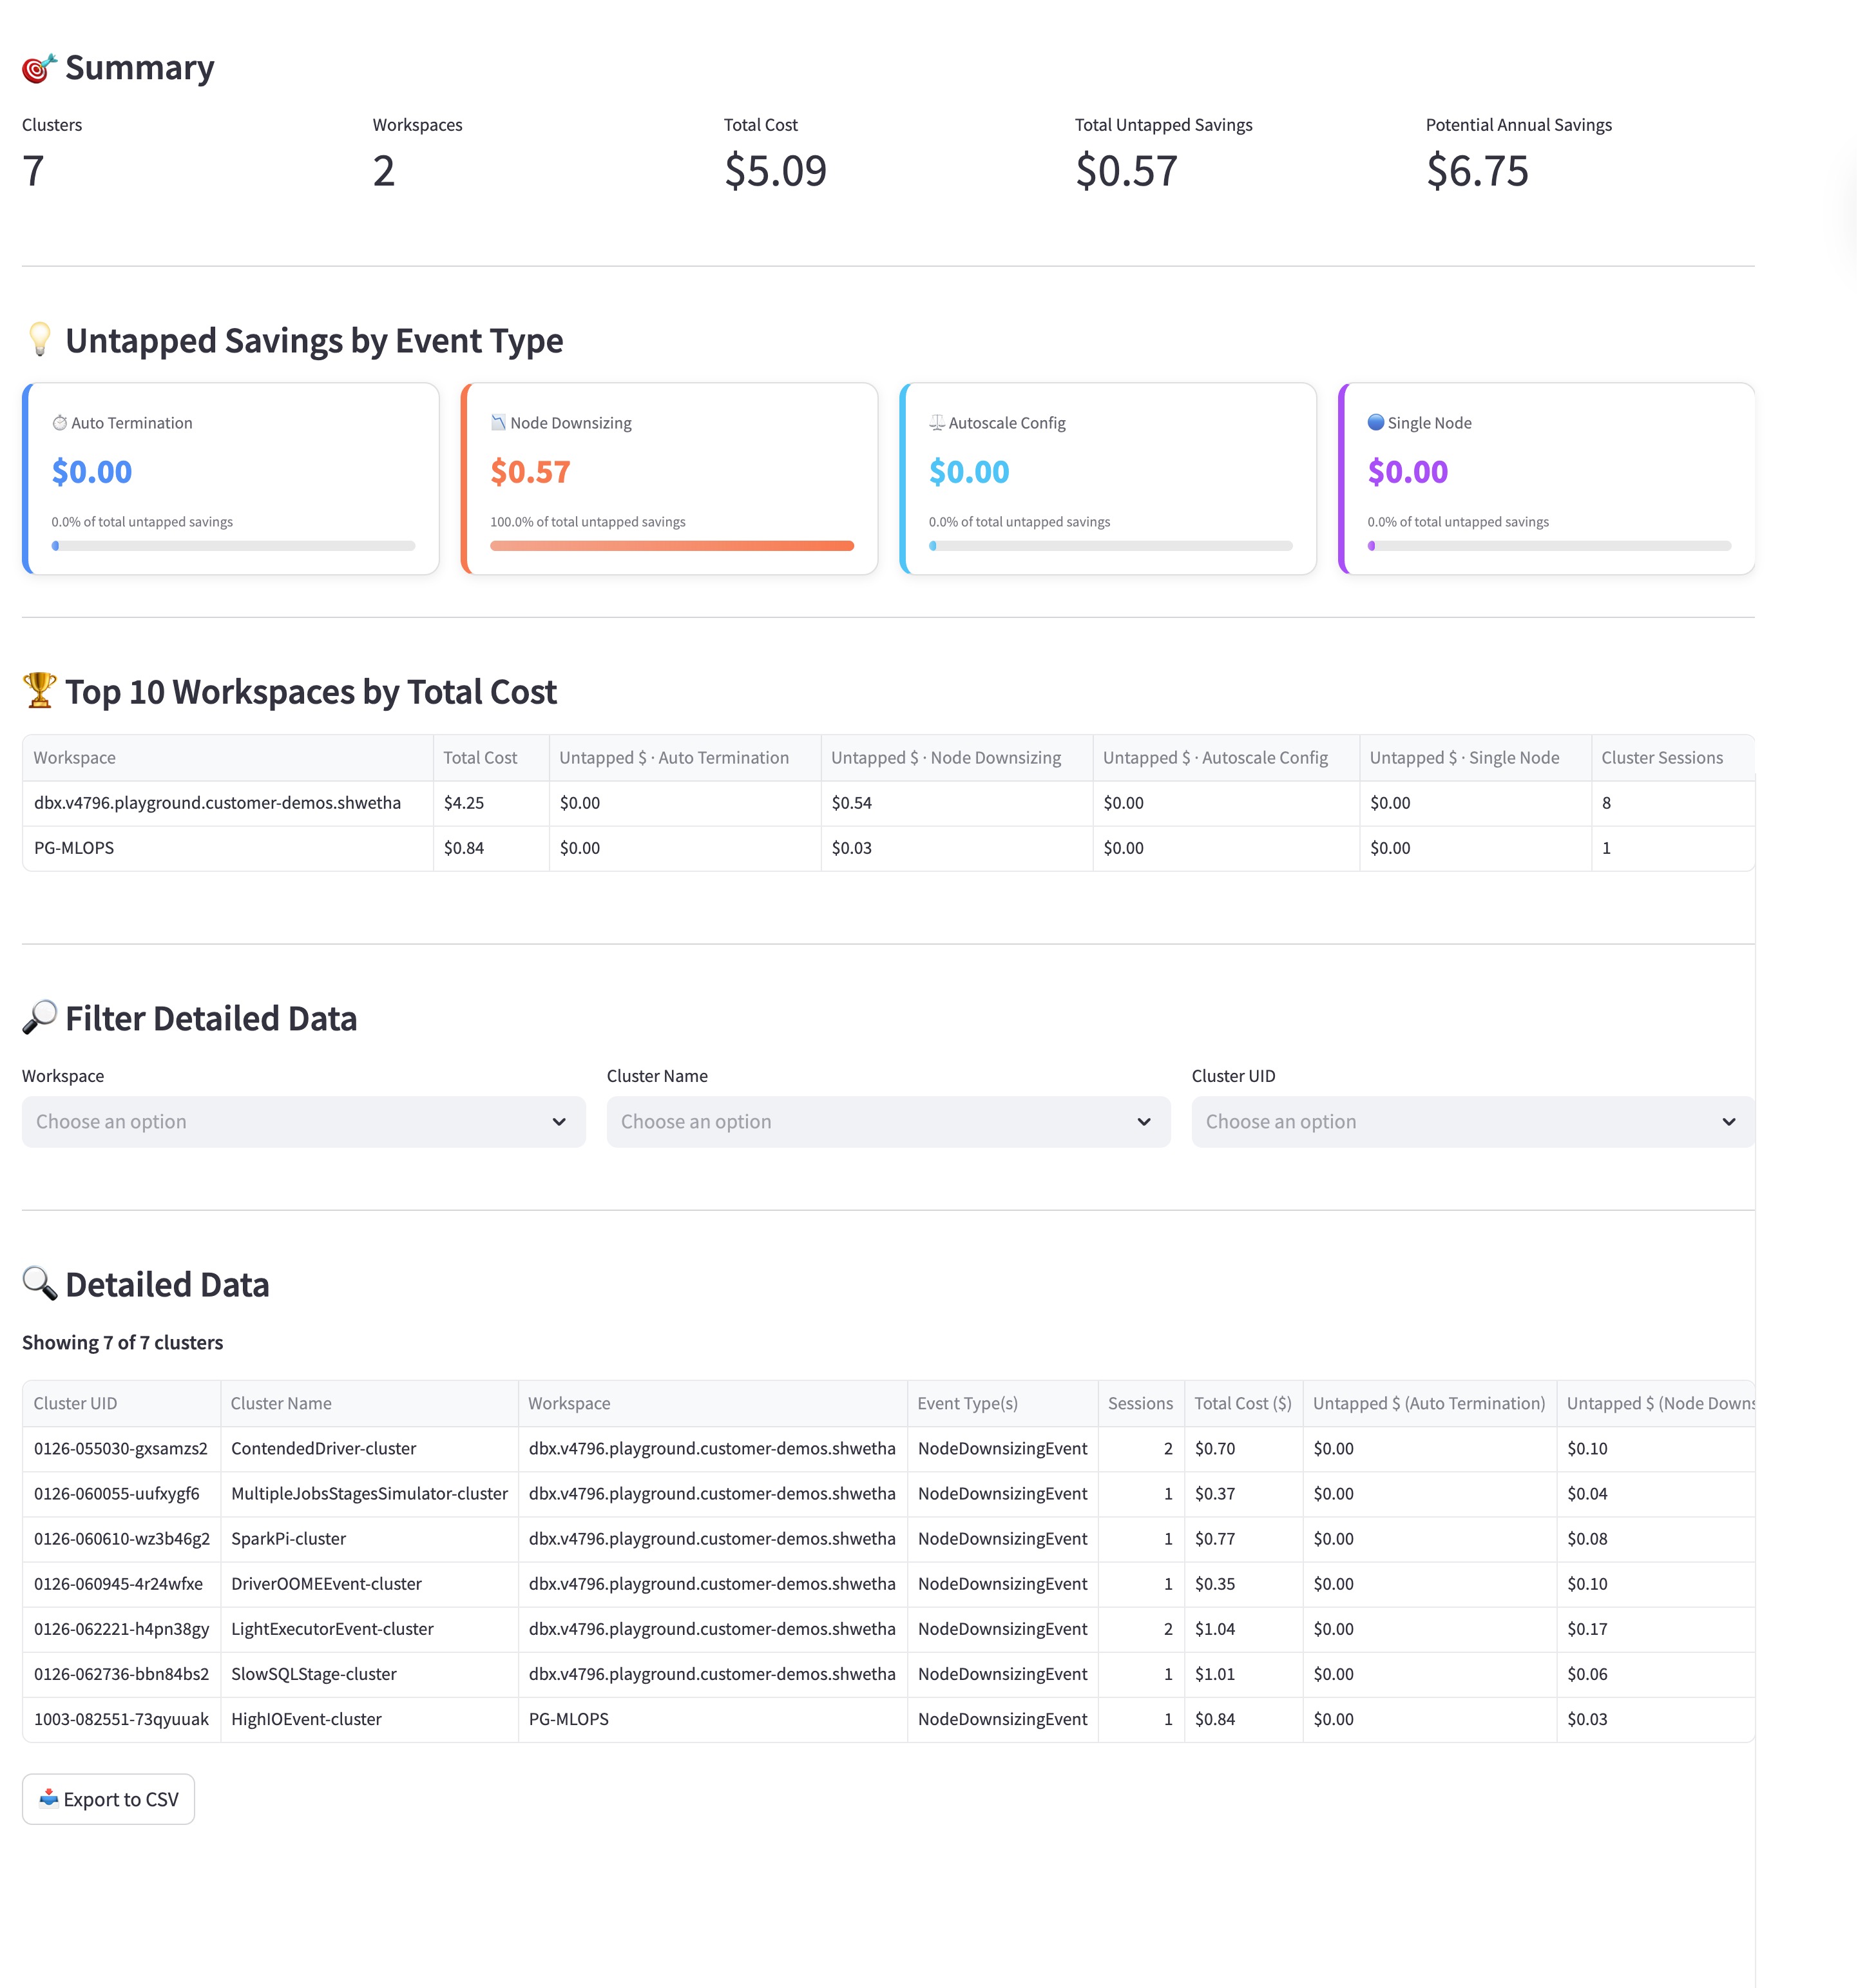The width and height of the screenshot is (1858, 1988).
Task: Click the scales icon on Autoscale Config card
Action: 937,422
